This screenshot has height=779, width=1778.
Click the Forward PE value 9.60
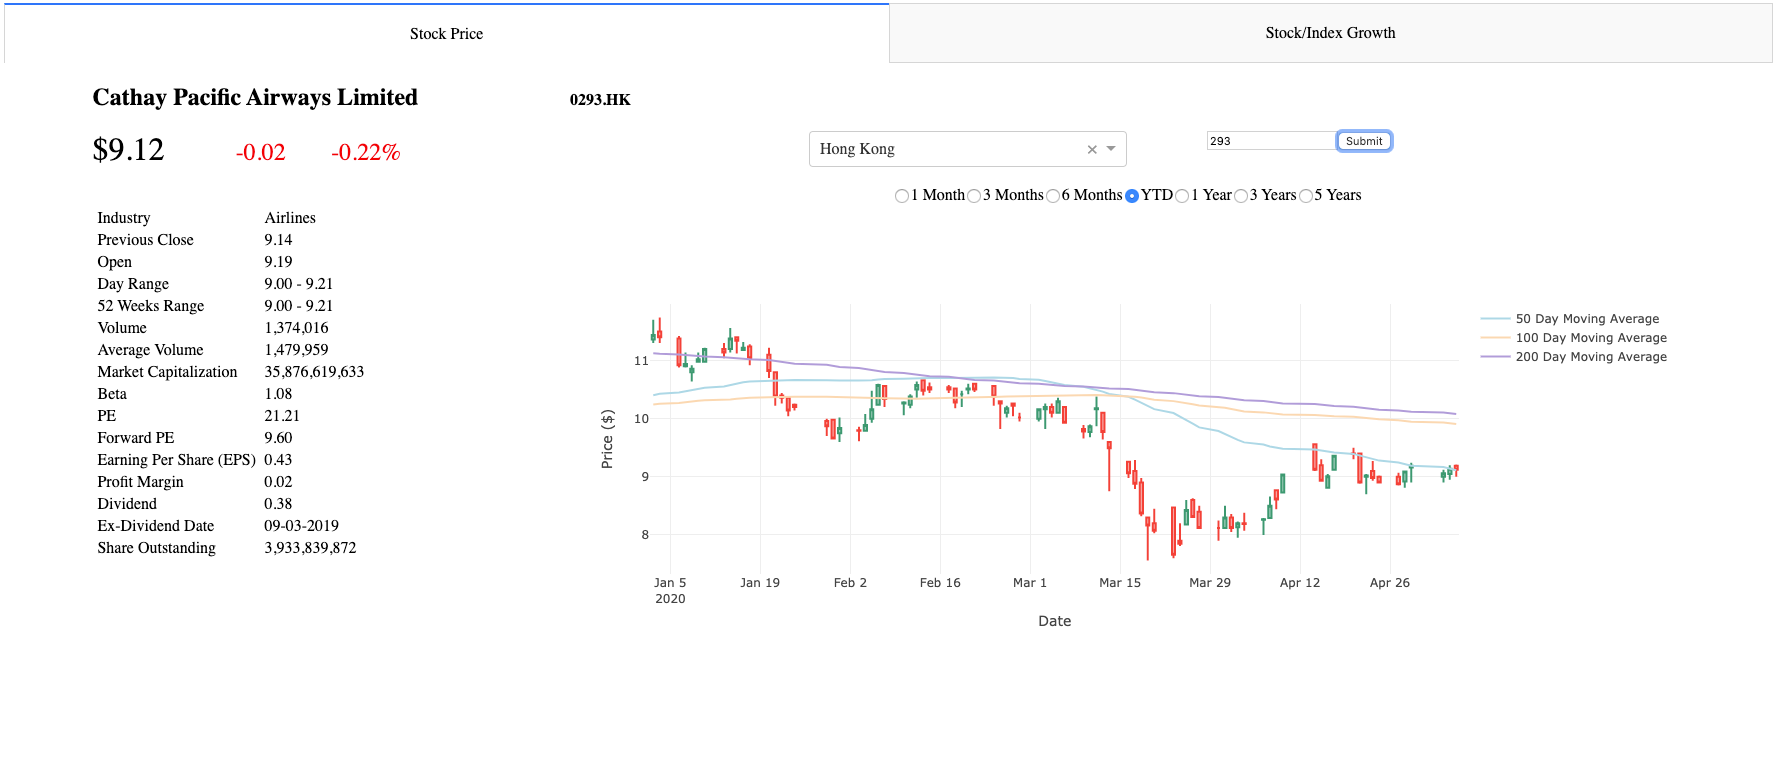278,438
